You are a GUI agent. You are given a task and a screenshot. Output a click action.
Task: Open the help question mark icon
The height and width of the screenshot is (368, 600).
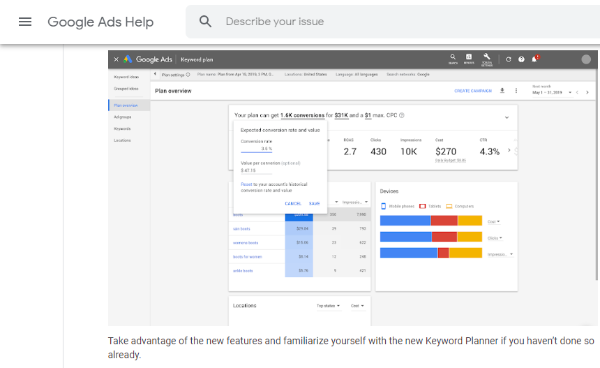point(521,59)
